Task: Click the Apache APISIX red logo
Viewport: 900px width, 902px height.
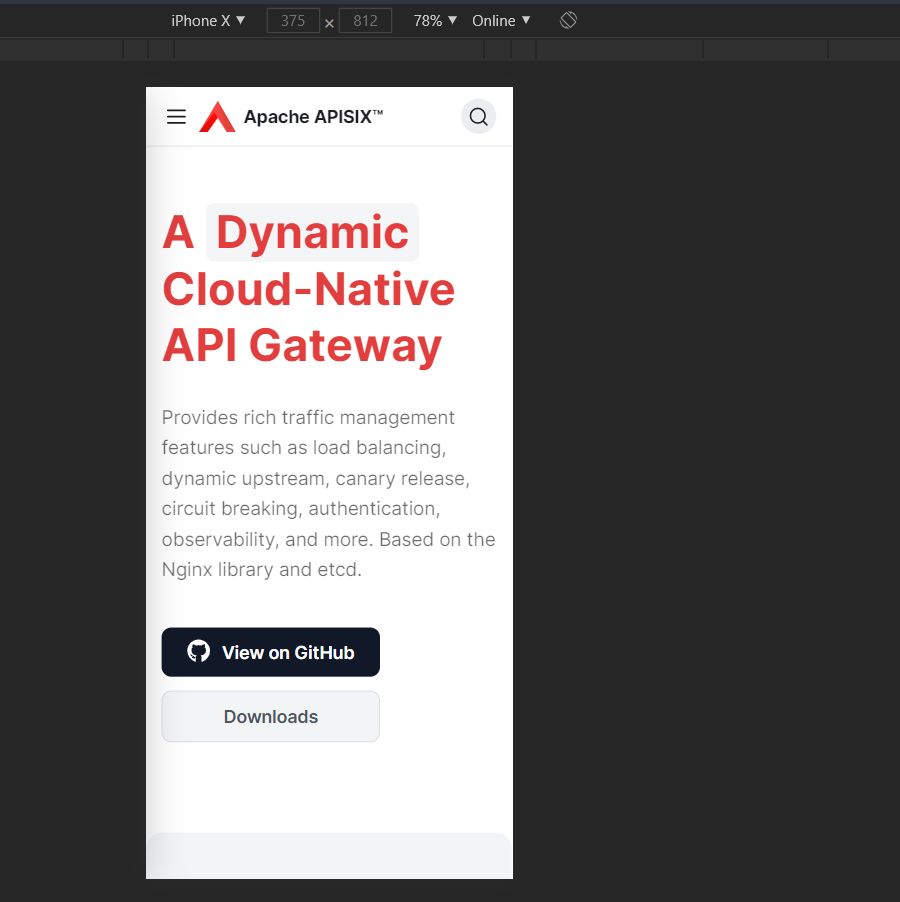Action: (217, 117)
